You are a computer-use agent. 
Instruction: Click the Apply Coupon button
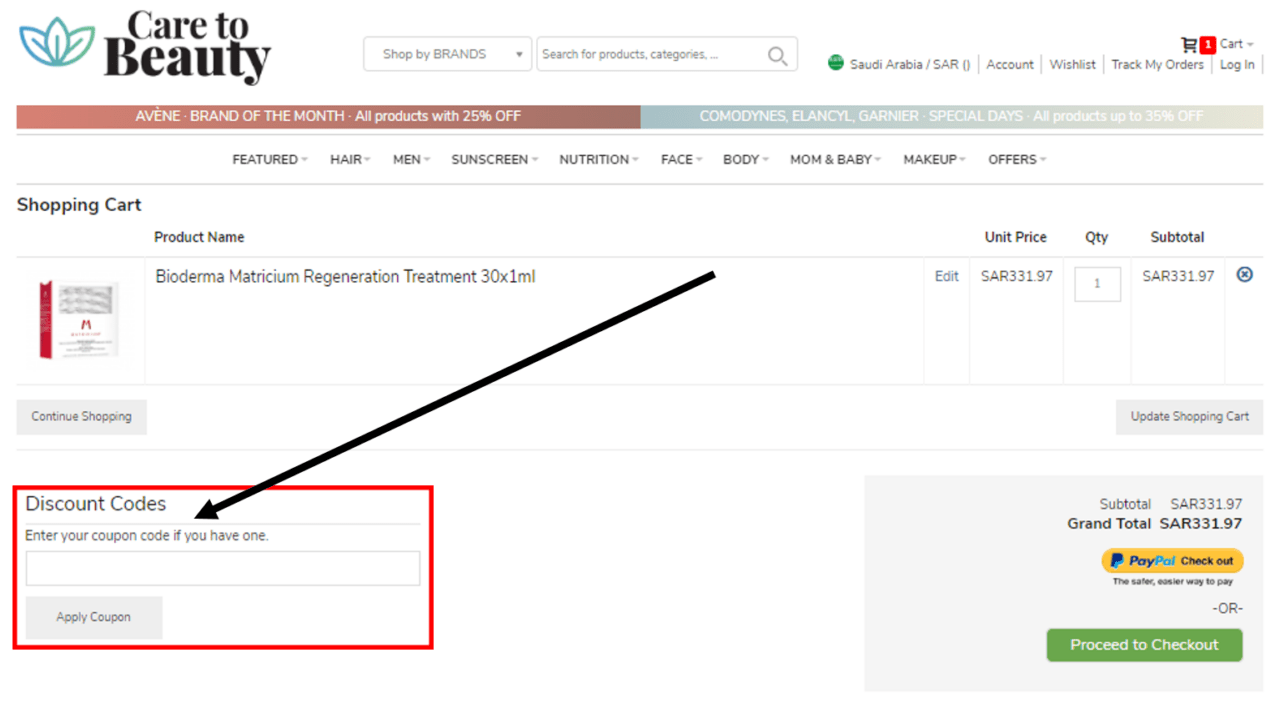(x=94, y=617)
